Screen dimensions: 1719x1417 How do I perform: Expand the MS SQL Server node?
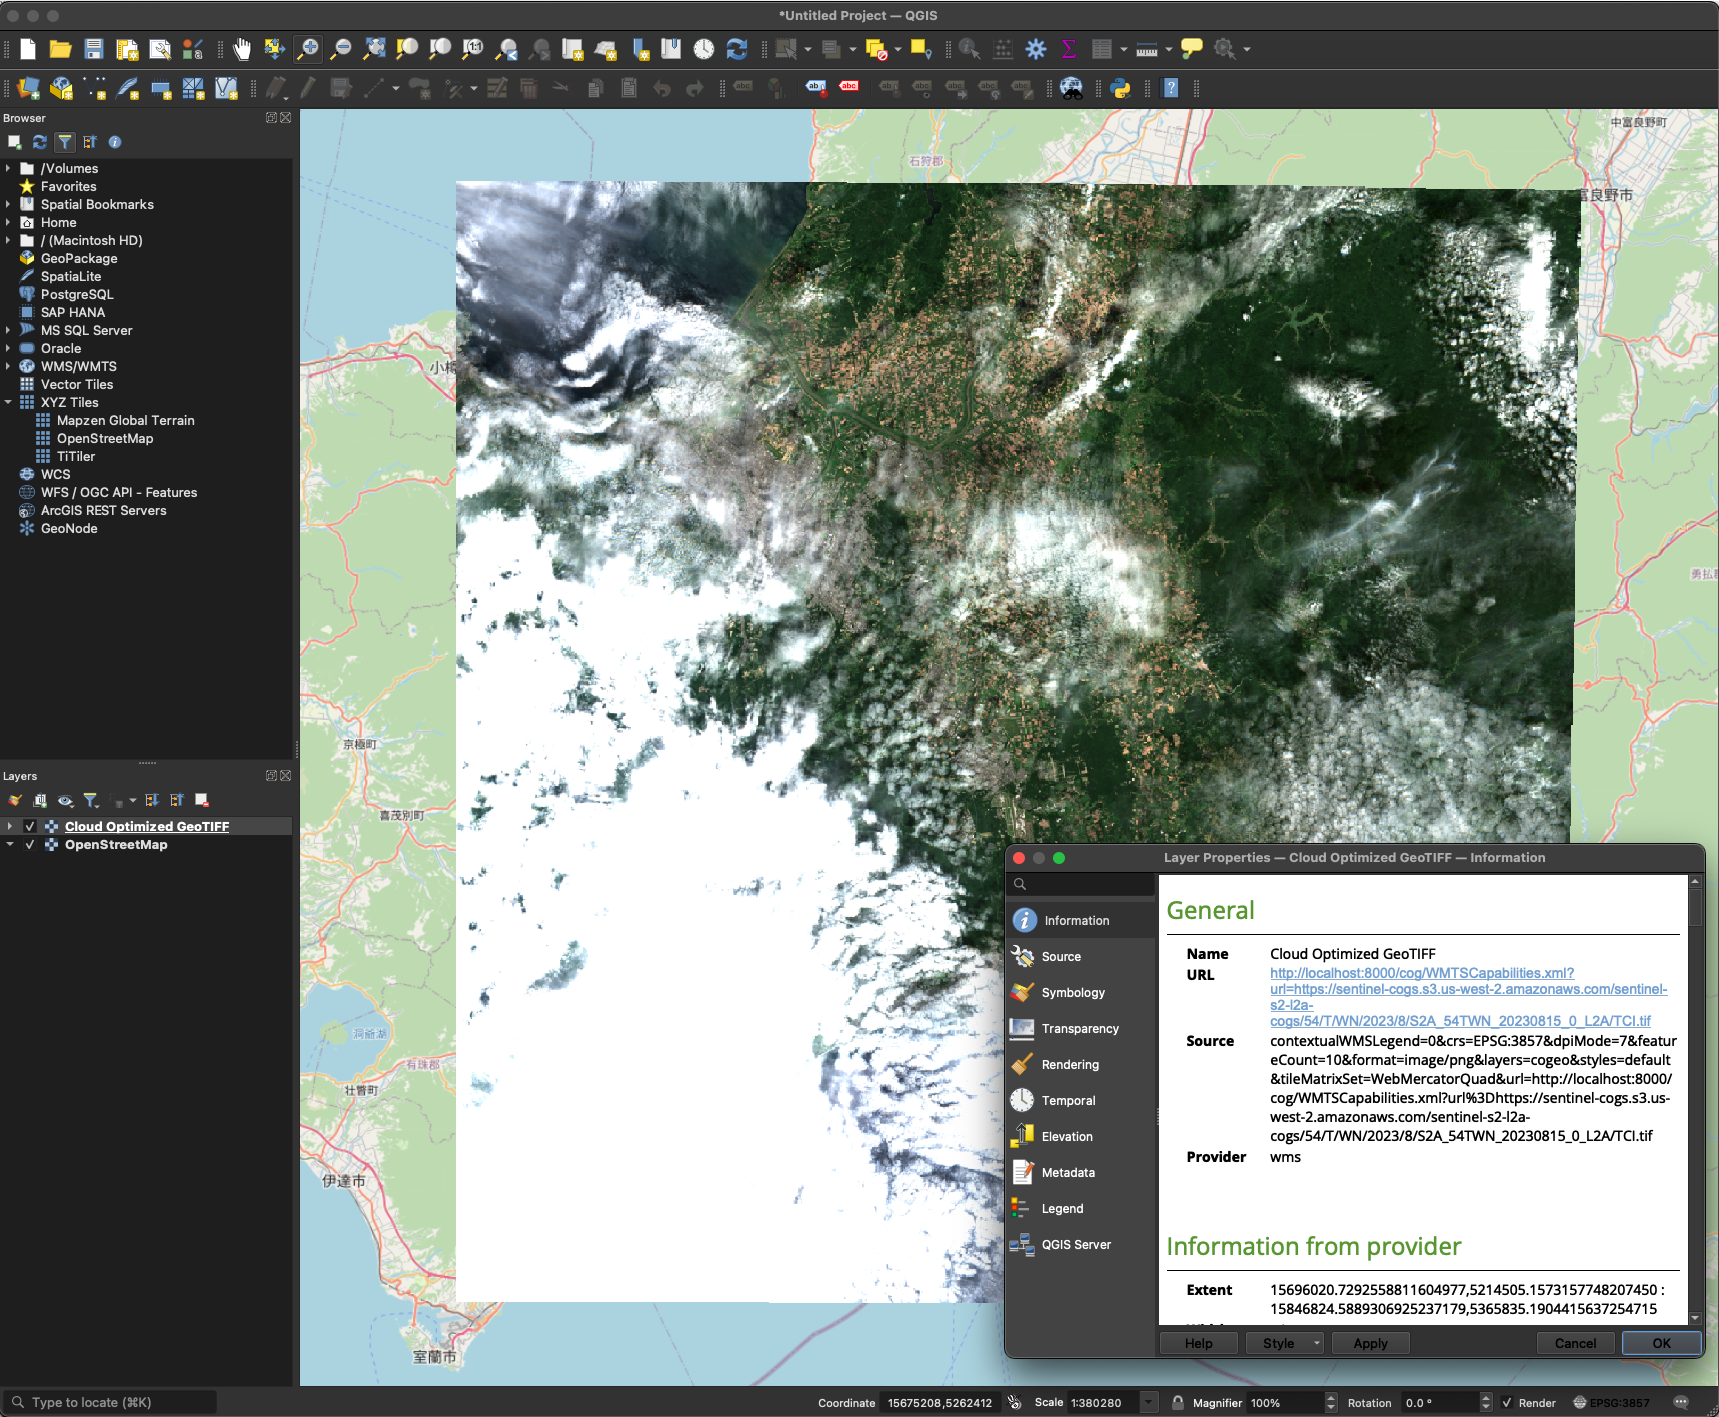[8, 331]
